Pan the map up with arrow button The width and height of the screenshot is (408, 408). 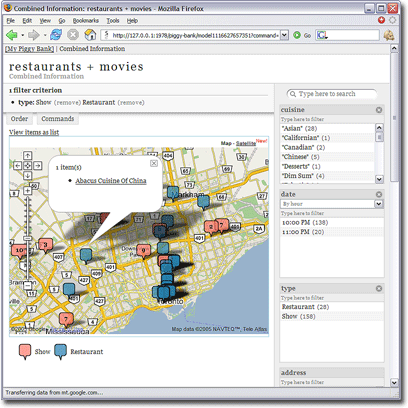tap(28, 155)
